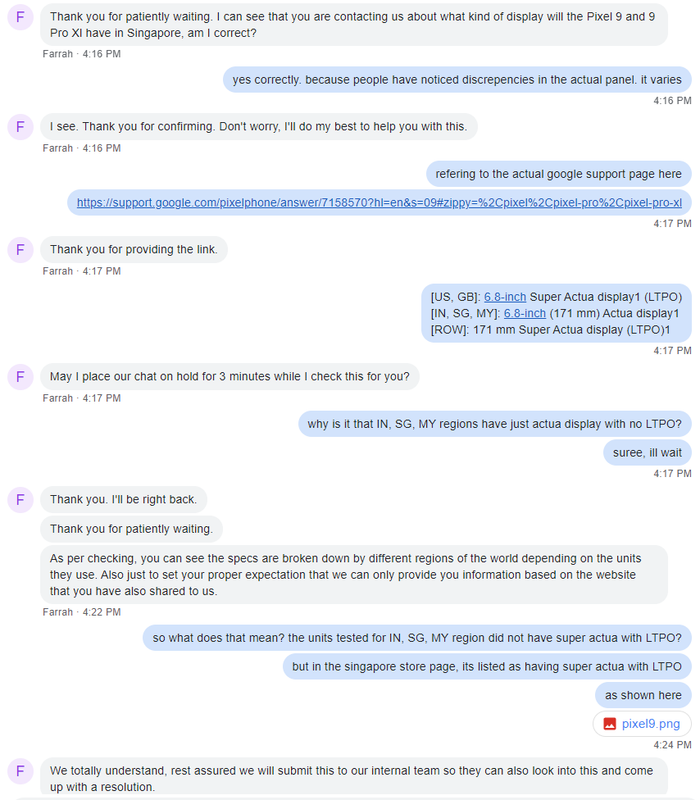The image size is (700, 800).
Task: Click the red image icon on pixel9.png
Action: (609, 723)
